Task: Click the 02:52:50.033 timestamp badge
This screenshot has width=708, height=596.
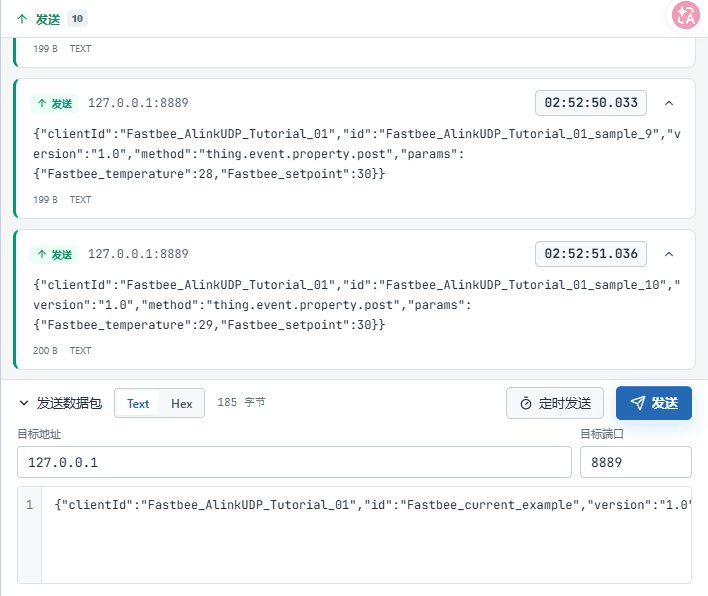Action: tap(591, 103)
